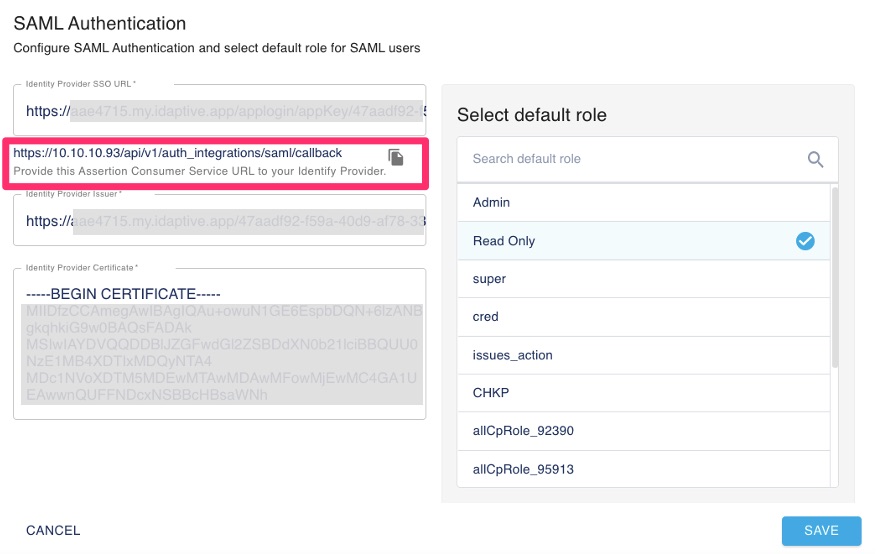
Task: Click the CANCEL button
Action: point(53,531)
